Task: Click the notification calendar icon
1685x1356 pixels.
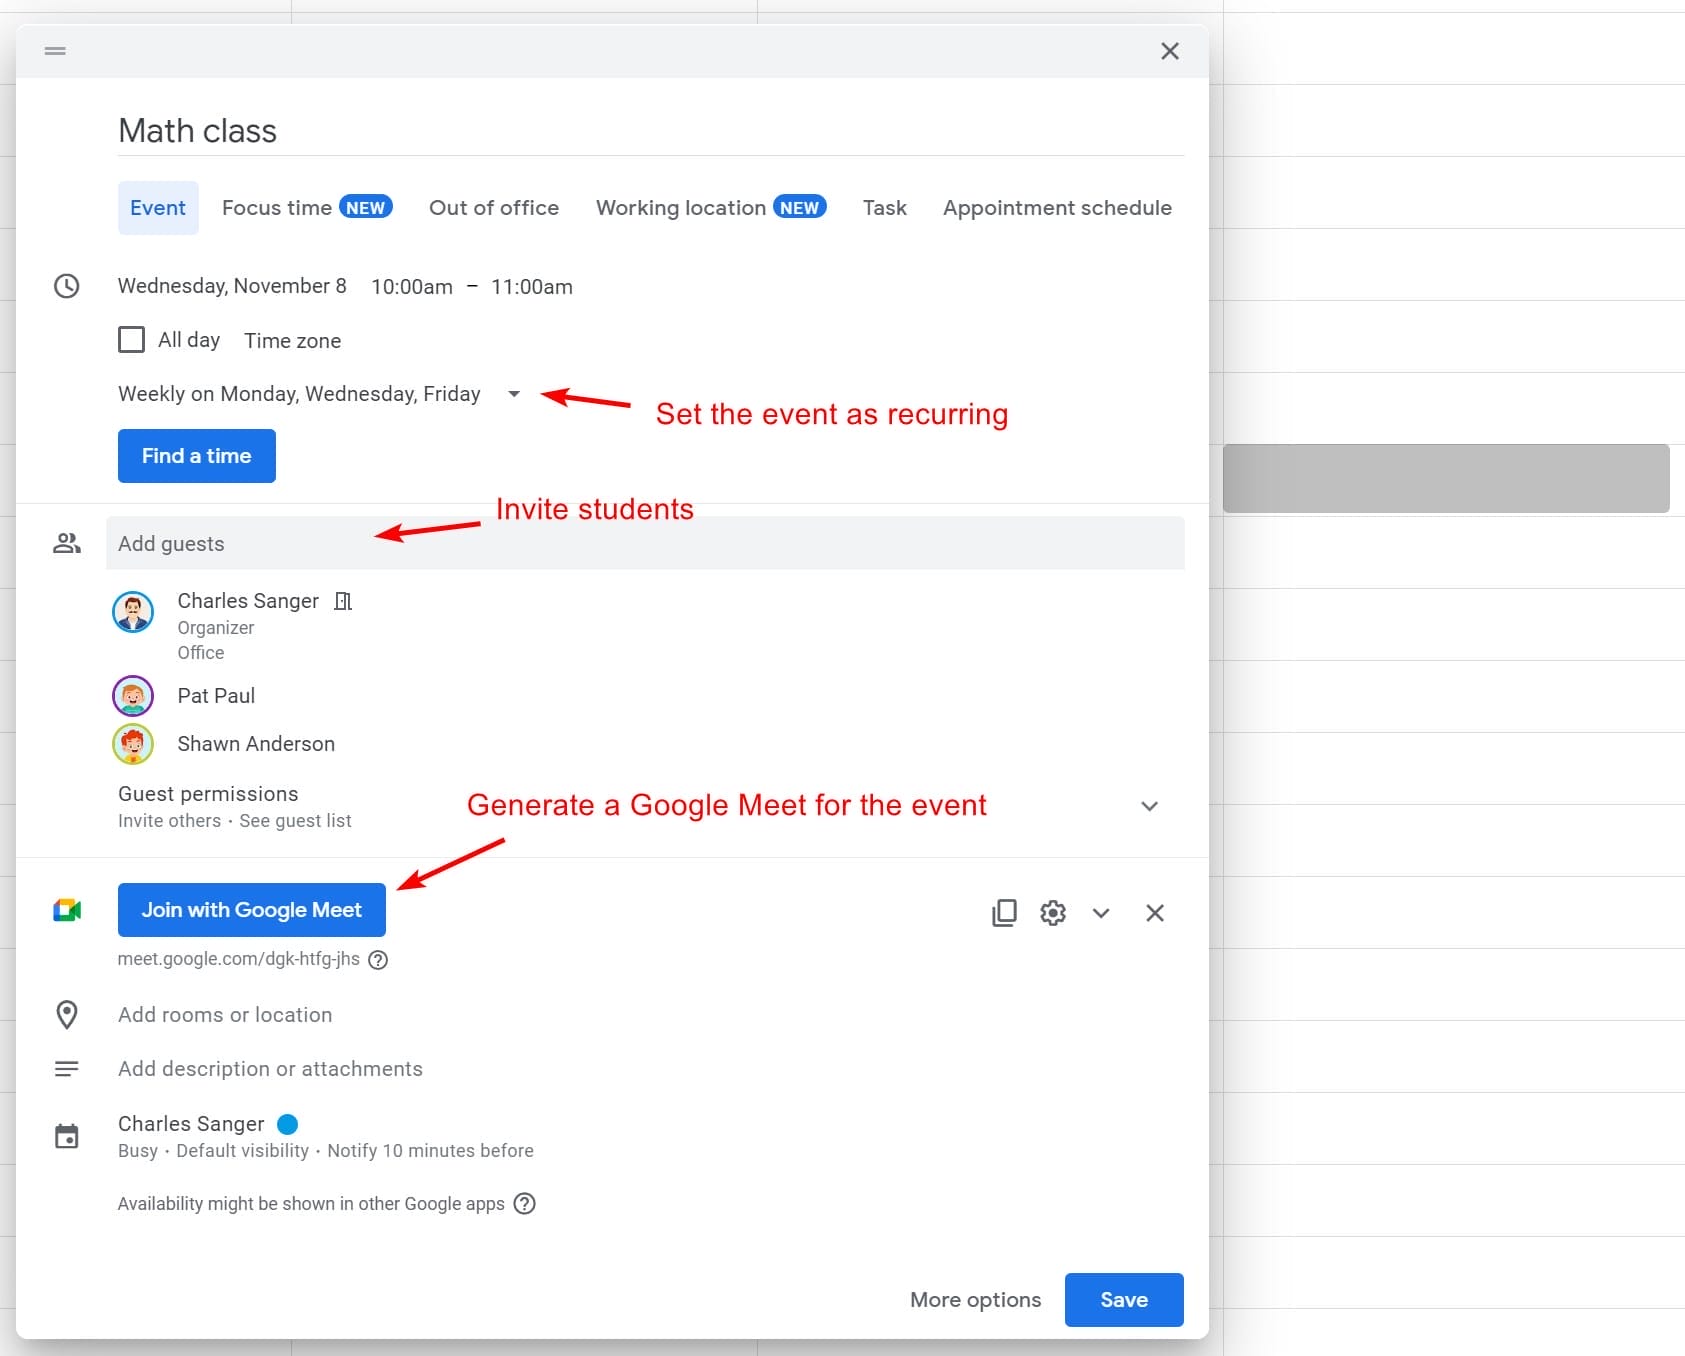Action: coord(66,1136)
